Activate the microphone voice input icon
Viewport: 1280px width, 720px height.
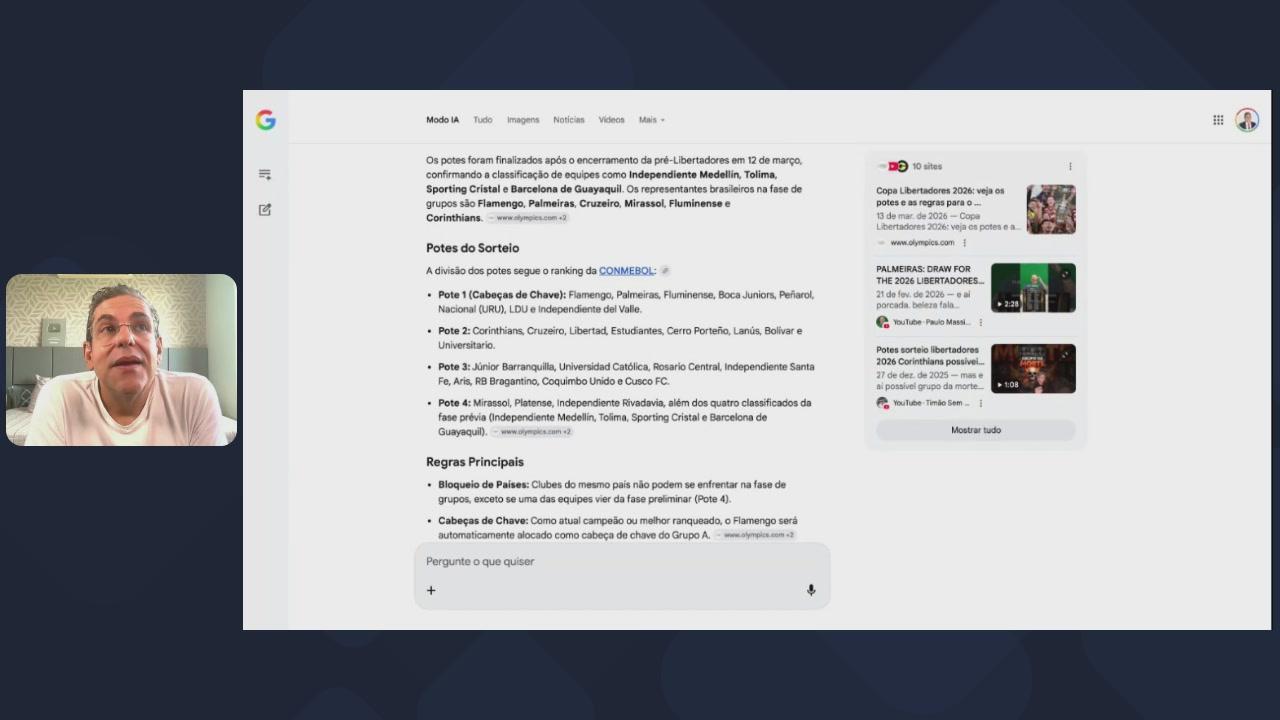(x=811, y=590)
